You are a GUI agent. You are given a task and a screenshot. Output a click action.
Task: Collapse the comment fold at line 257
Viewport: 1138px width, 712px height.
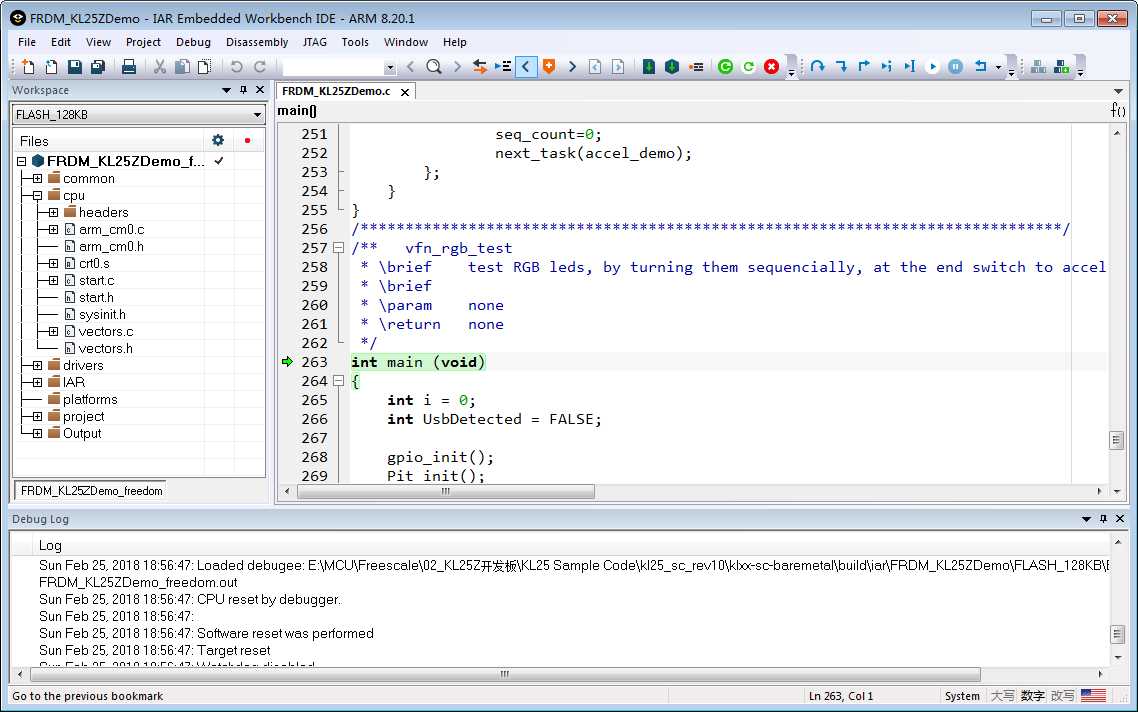[338, 247]
